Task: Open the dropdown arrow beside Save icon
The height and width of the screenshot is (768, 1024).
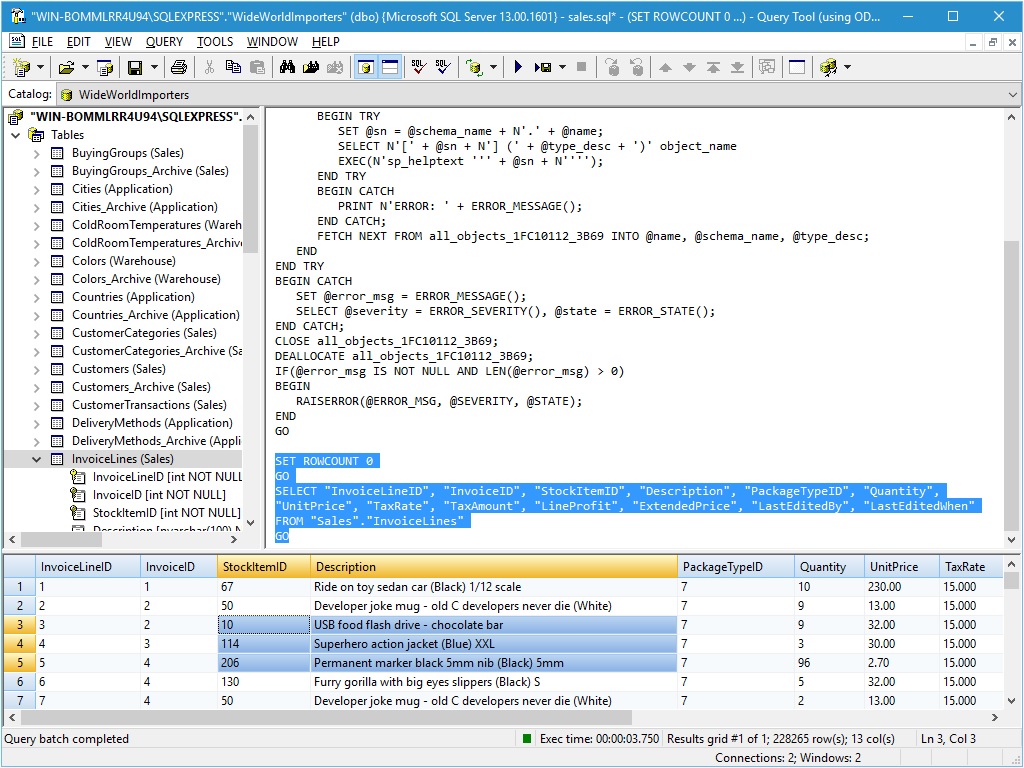Action: (154, 67)
